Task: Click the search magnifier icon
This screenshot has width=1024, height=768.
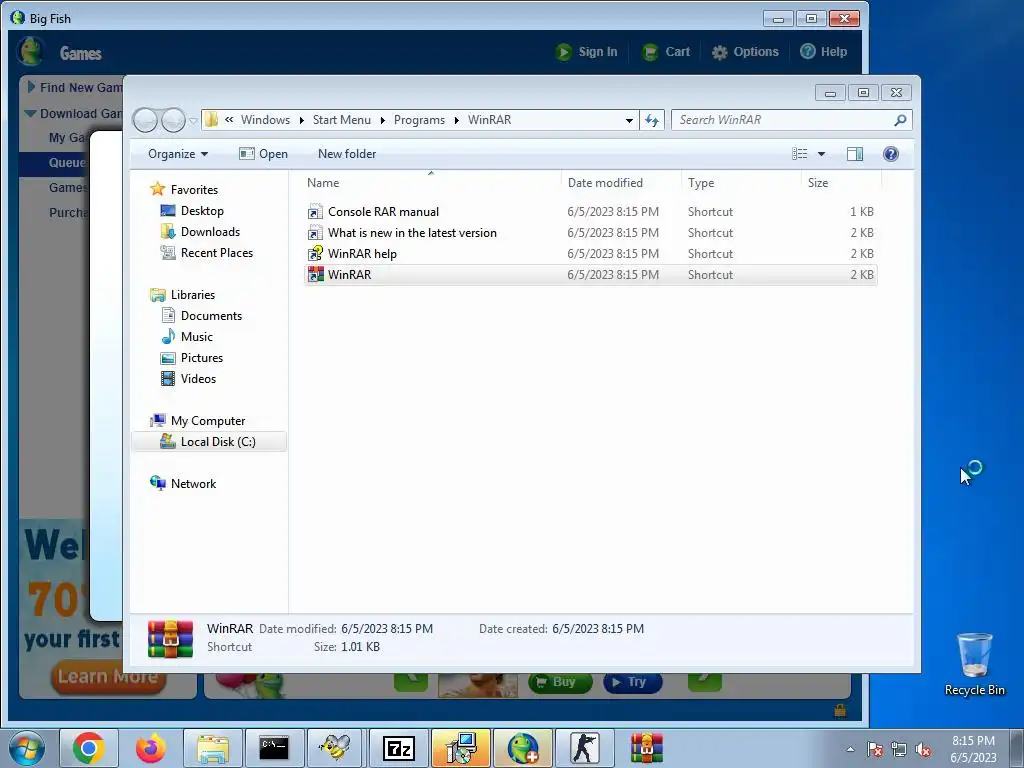Action: pos(900,120)
